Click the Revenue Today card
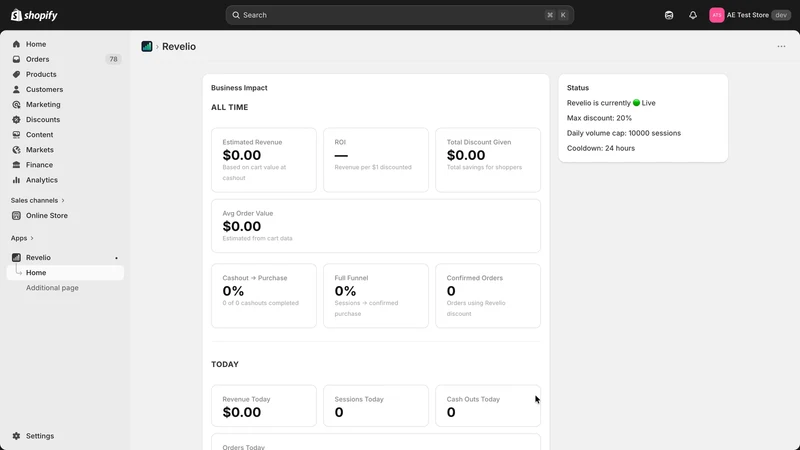This screenshot has width=800, height=450. coord(264,406)
